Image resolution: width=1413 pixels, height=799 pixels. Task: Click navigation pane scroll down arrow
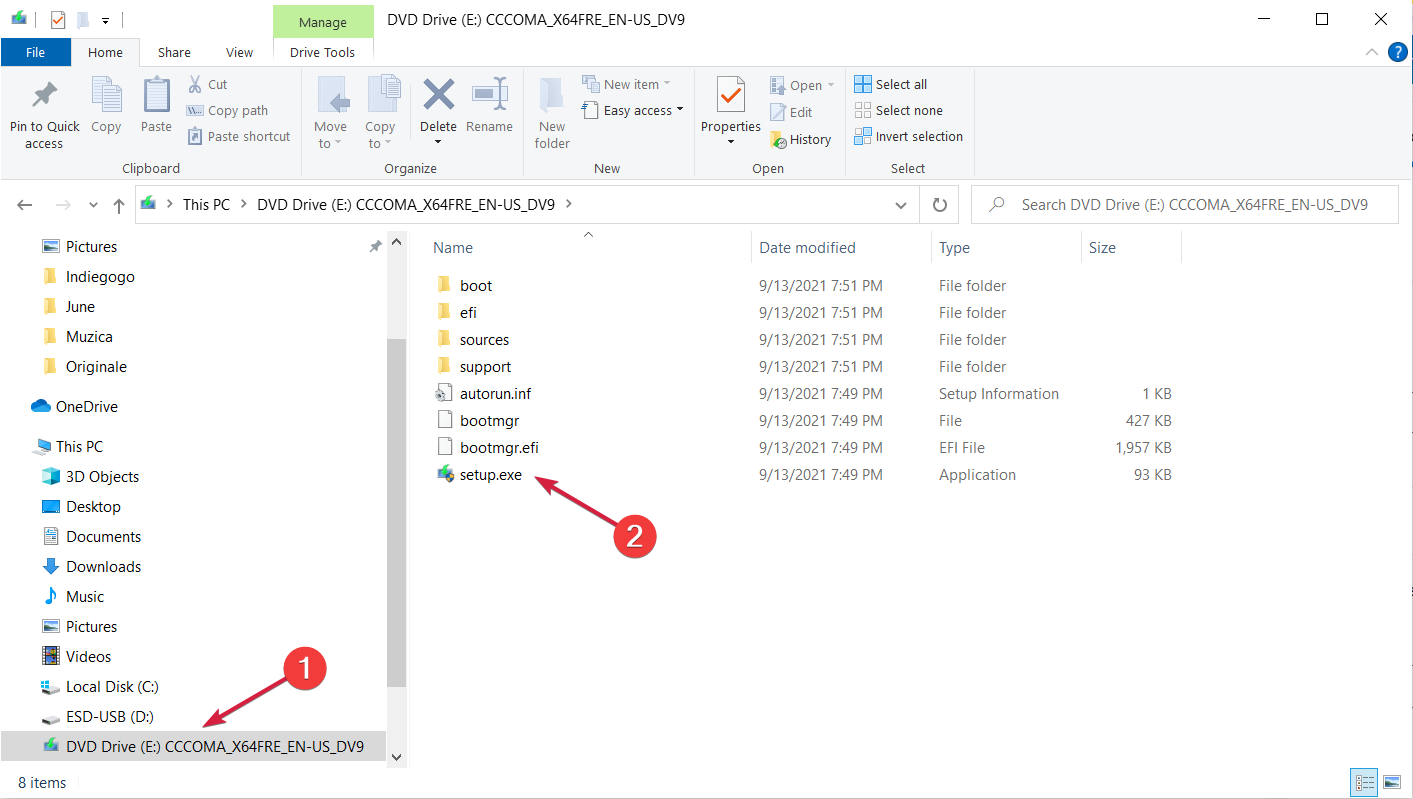[396, 758]
